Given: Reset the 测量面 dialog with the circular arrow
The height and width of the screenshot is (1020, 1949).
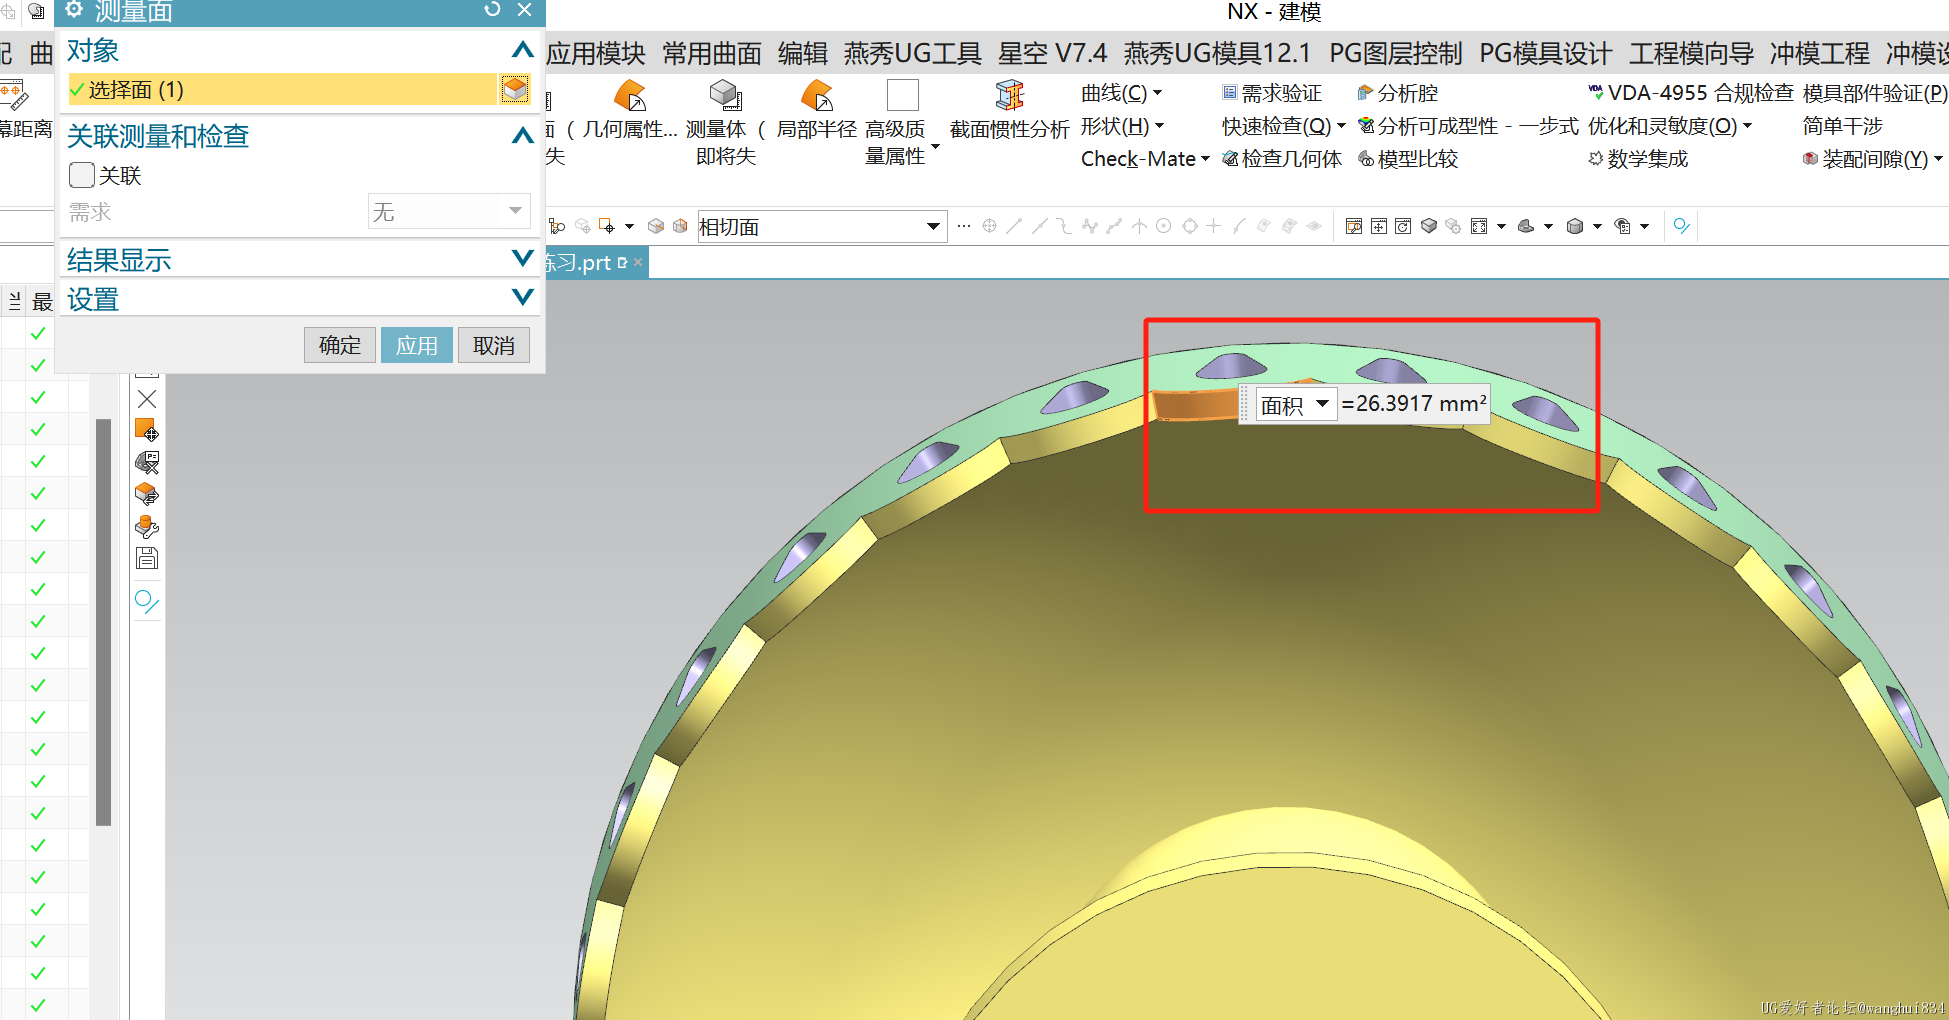Looking at the screenshot, I should (492, 9).
